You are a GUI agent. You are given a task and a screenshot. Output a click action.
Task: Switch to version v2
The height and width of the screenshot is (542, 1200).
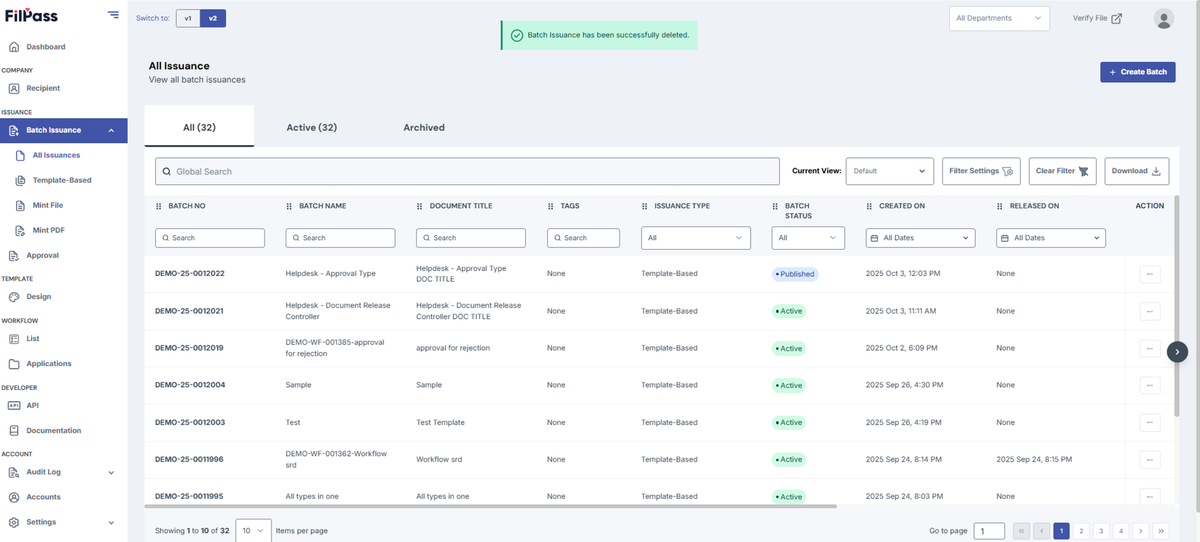click(x=213, y=18)
